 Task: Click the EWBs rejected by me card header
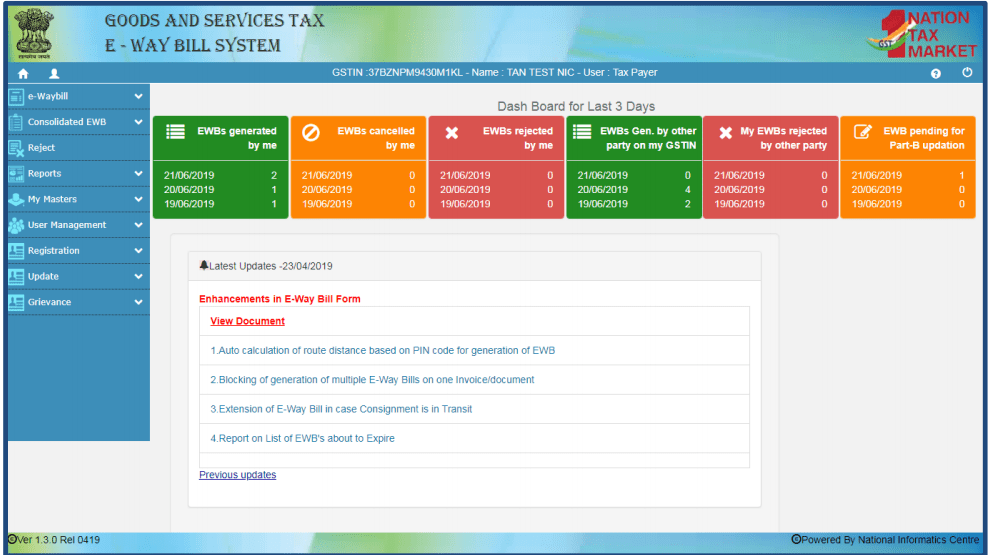(x=496, y=138)
